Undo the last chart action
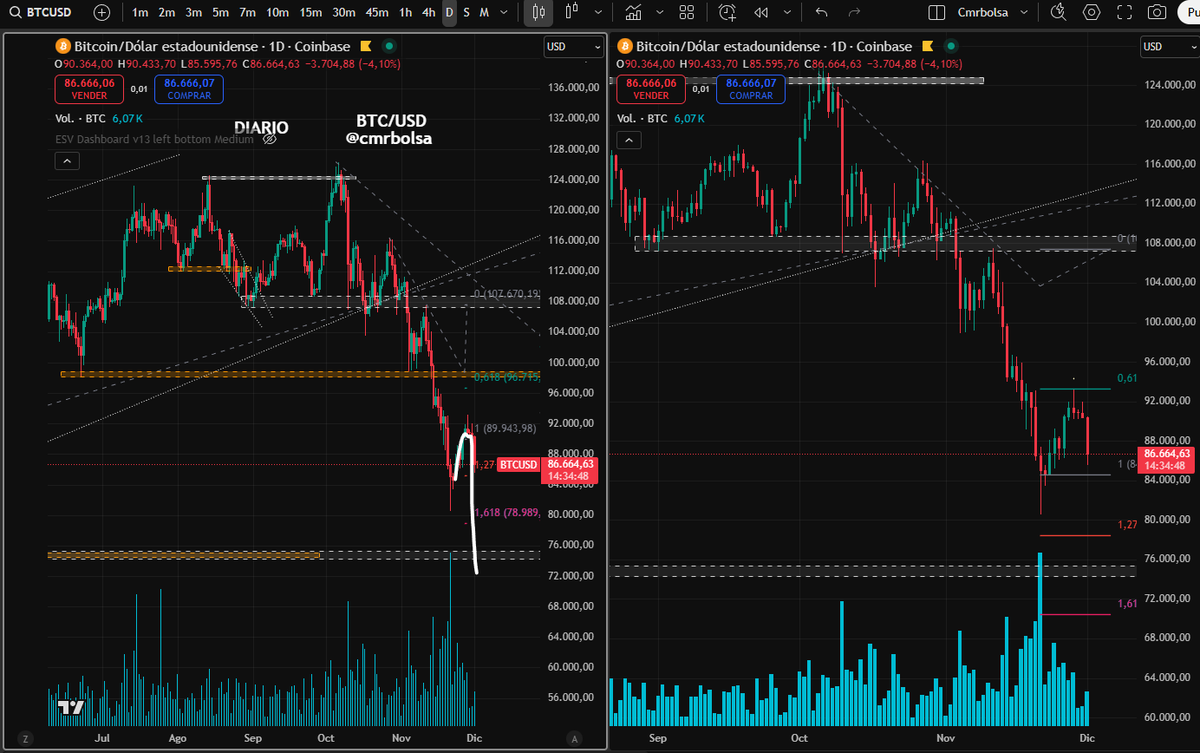Viewport: 1200px width, 753px height. [822, 12]
